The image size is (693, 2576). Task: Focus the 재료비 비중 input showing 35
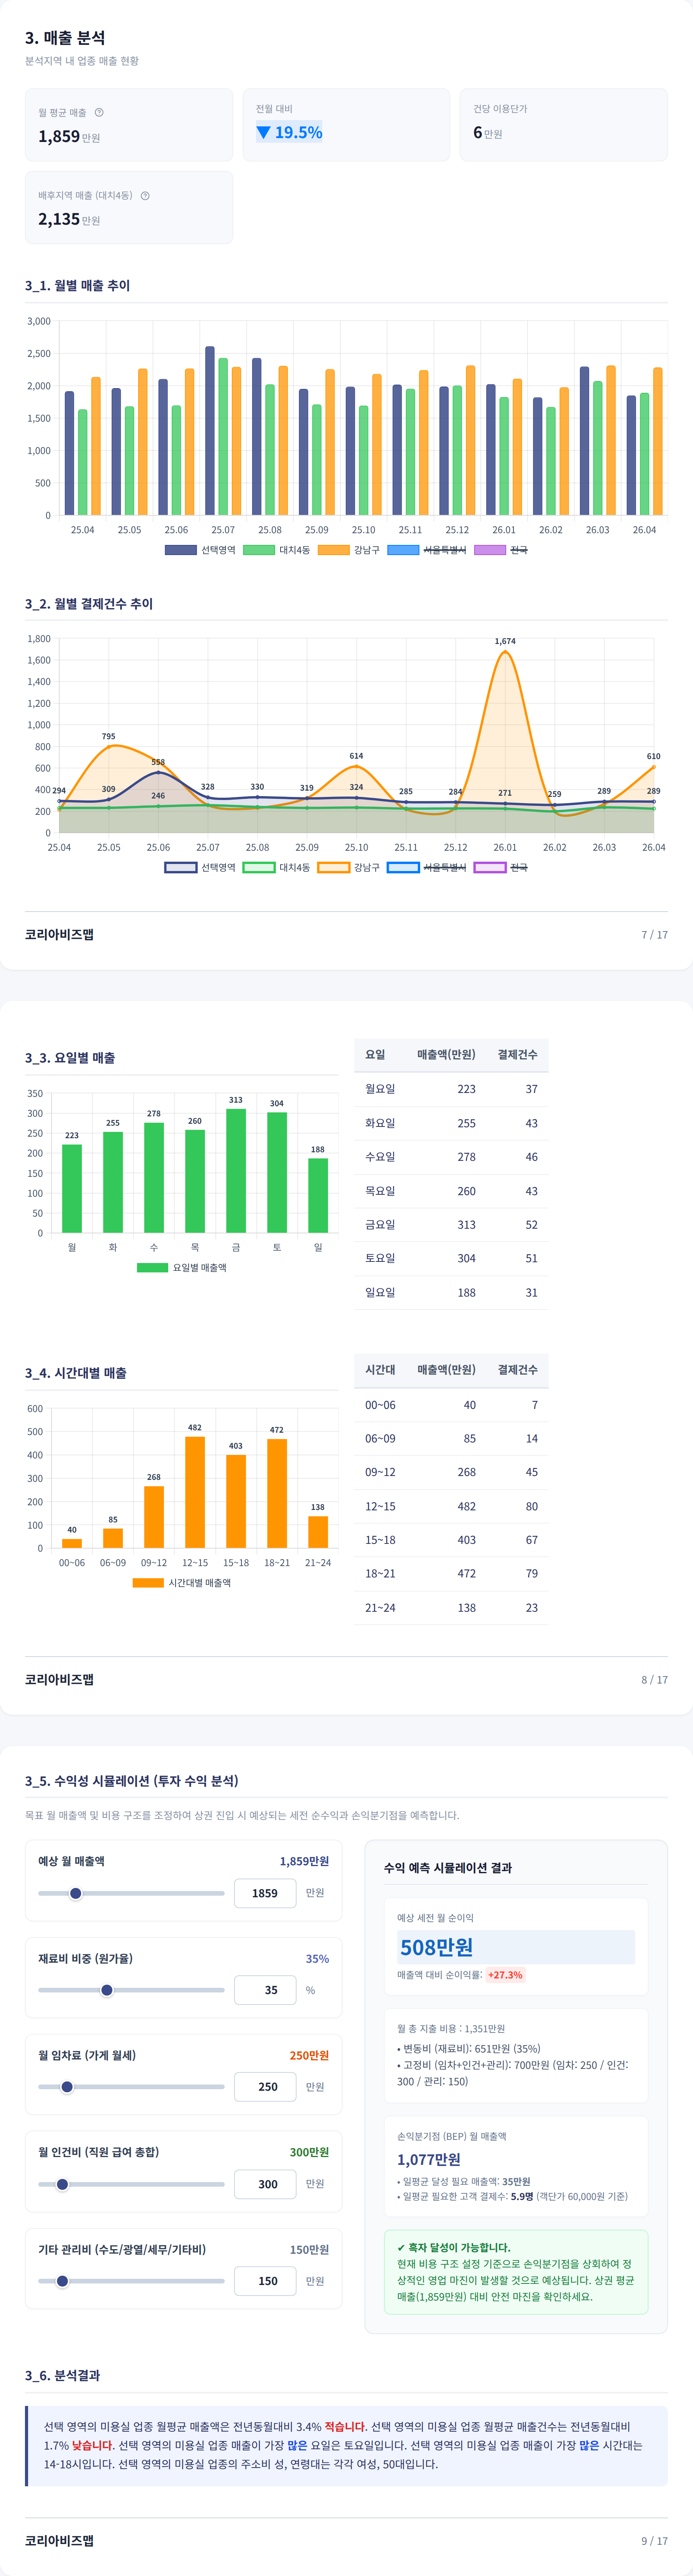[265, 1990]
